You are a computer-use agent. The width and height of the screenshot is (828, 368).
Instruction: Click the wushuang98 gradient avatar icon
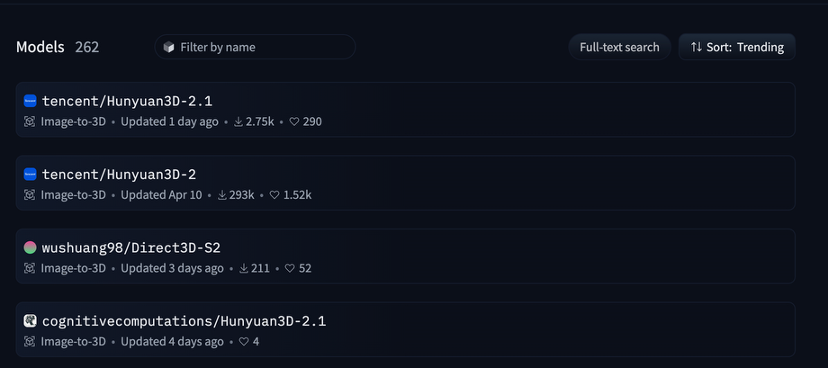[x=30, y=248]
